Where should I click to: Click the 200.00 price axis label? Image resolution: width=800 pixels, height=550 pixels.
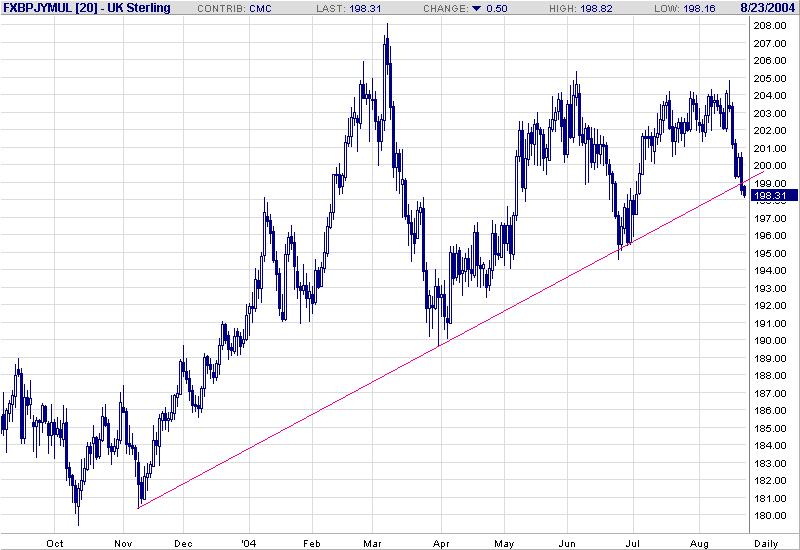click(770, 166)
